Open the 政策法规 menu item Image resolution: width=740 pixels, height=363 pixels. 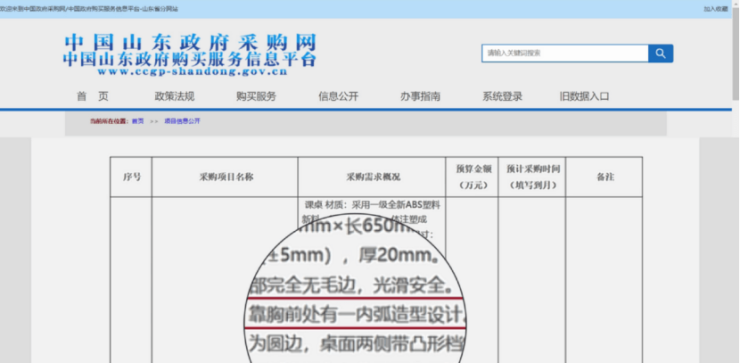pyautogui.click(x=175, y=97)
